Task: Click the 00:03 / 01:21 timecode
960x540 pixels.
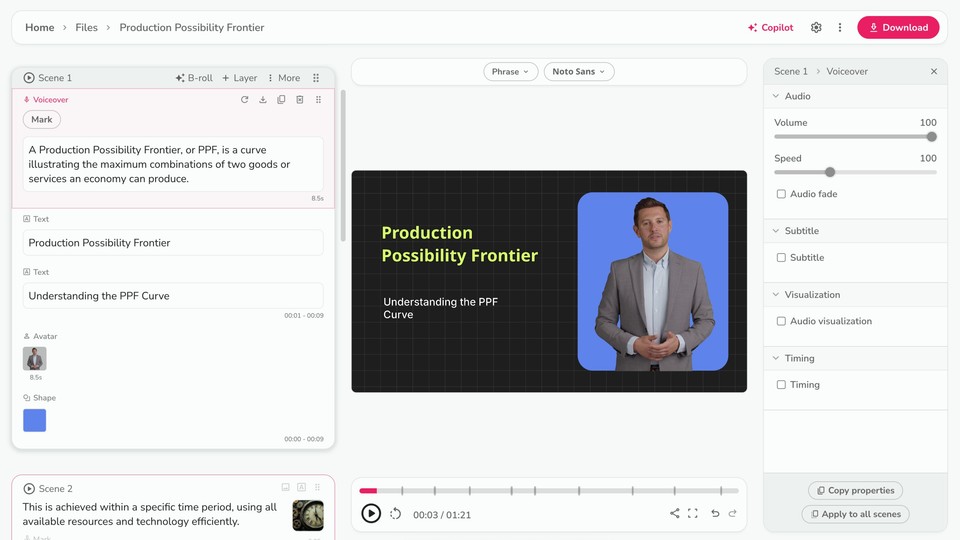Action: point(442,515)
